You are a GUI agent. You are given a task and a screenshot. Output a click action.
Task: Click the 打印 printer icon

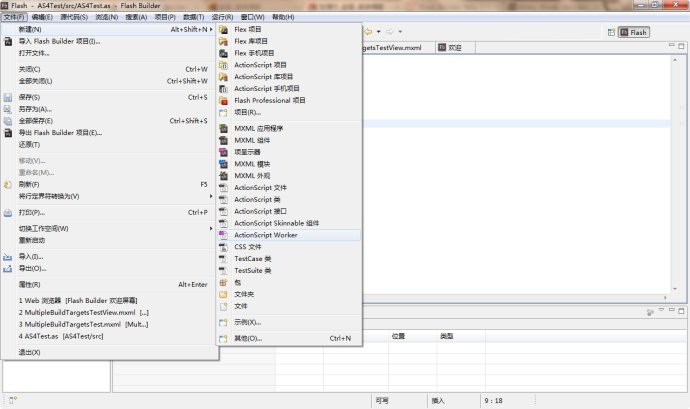click(8, 213)
